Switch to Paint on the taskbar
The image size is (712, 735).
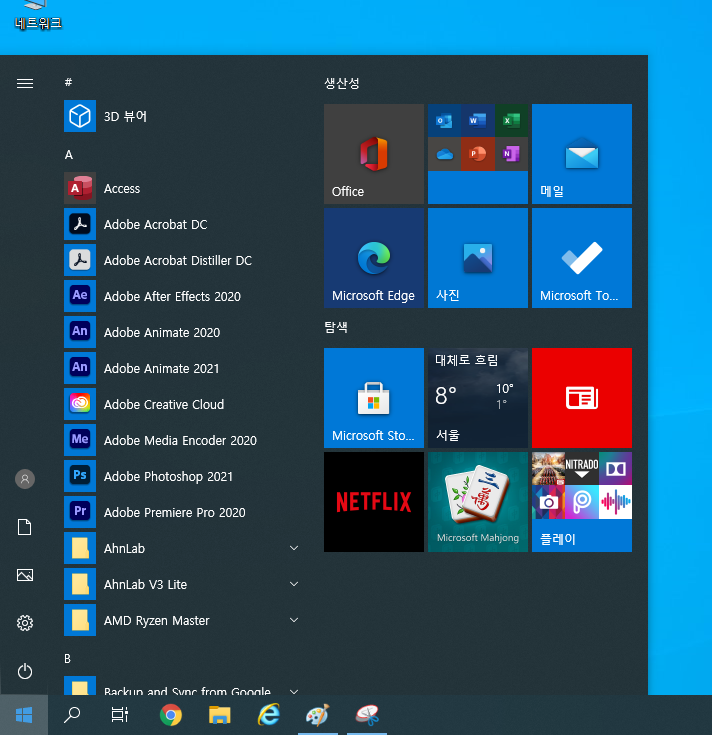[x=318, y=715]
